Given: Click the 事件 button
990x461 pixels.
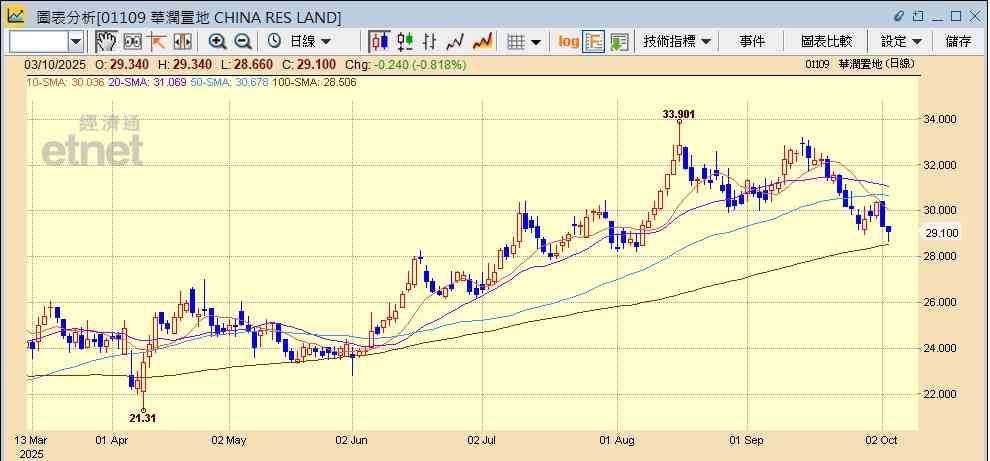Looking at the screenshot, I should [x=752, y=41].
